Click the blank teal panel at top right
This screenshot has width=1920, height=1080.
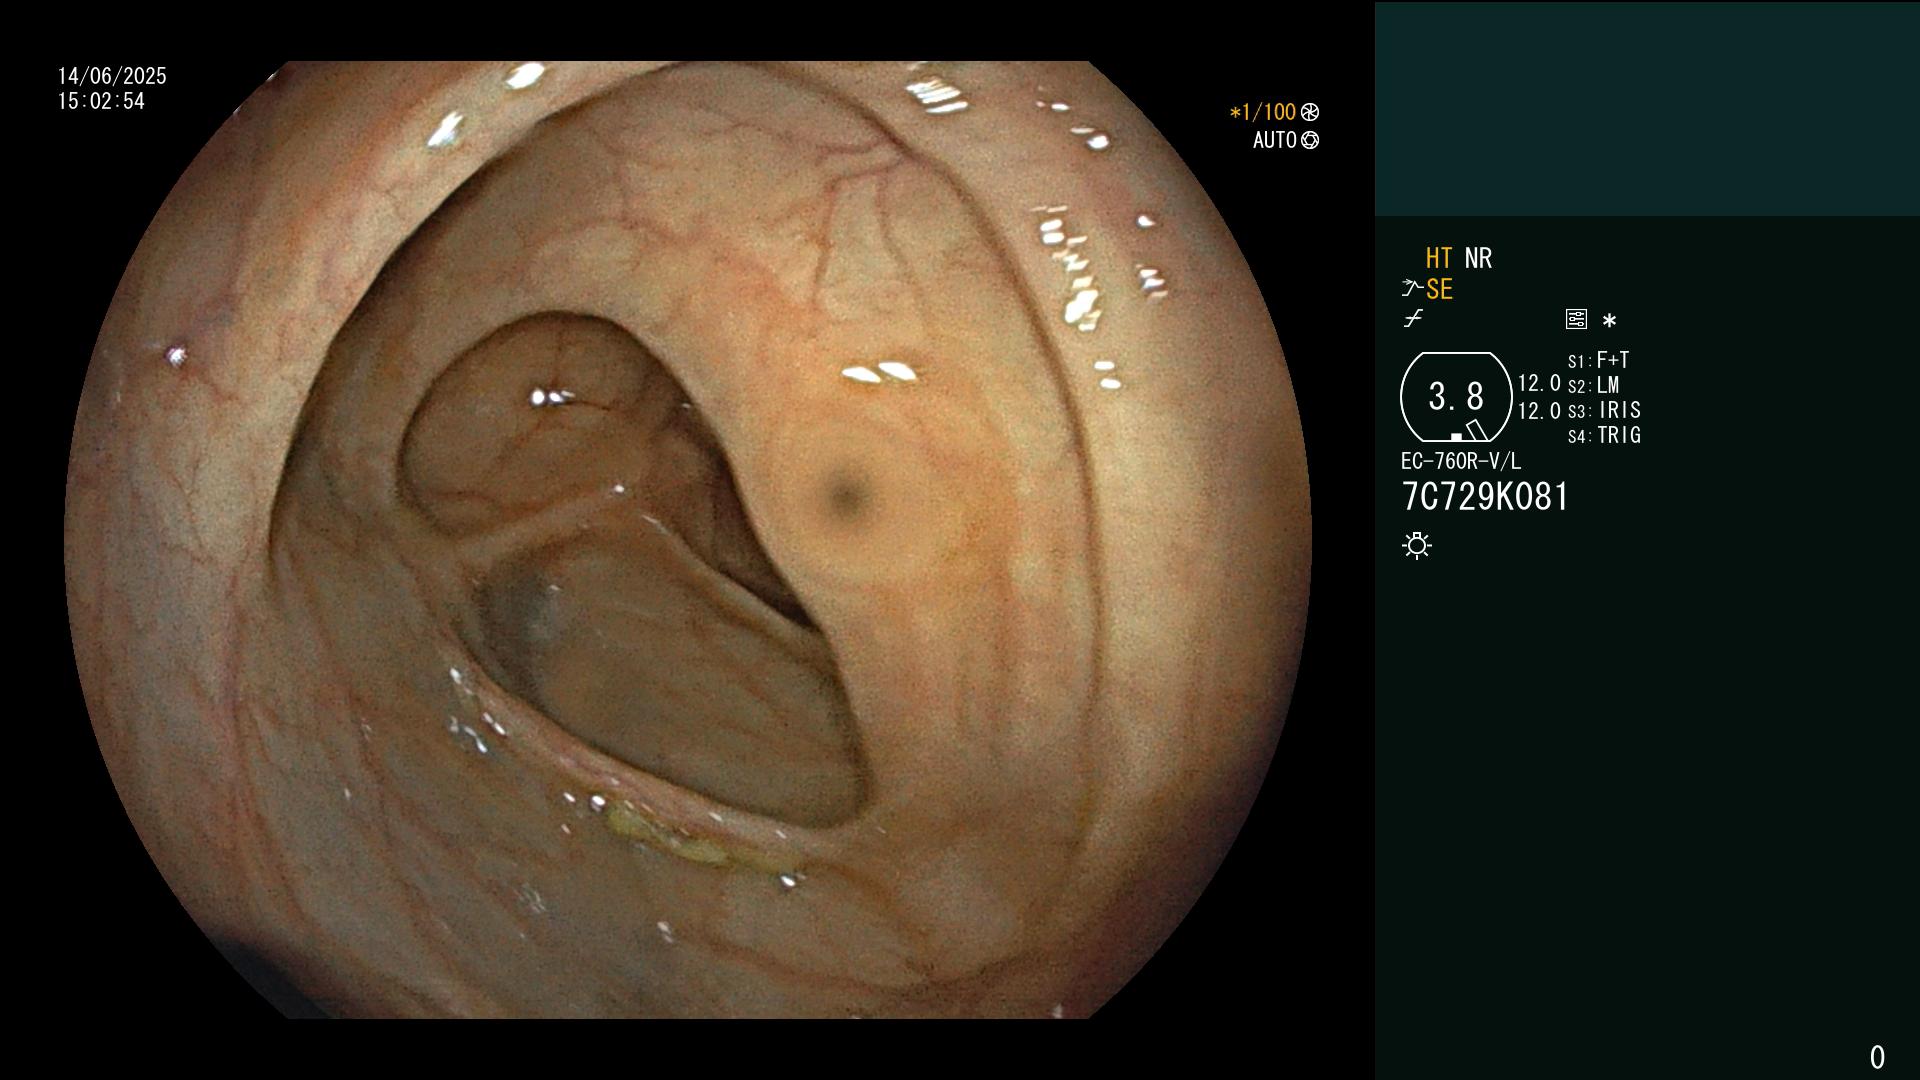pos(1647,109)
